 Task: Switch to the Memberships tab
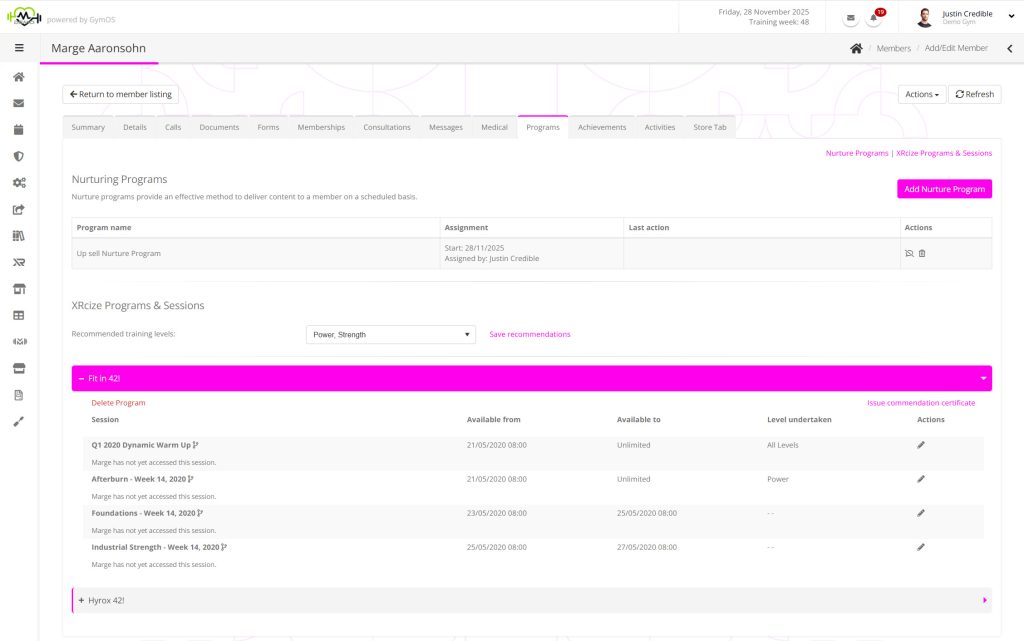[x=321, y=127]
